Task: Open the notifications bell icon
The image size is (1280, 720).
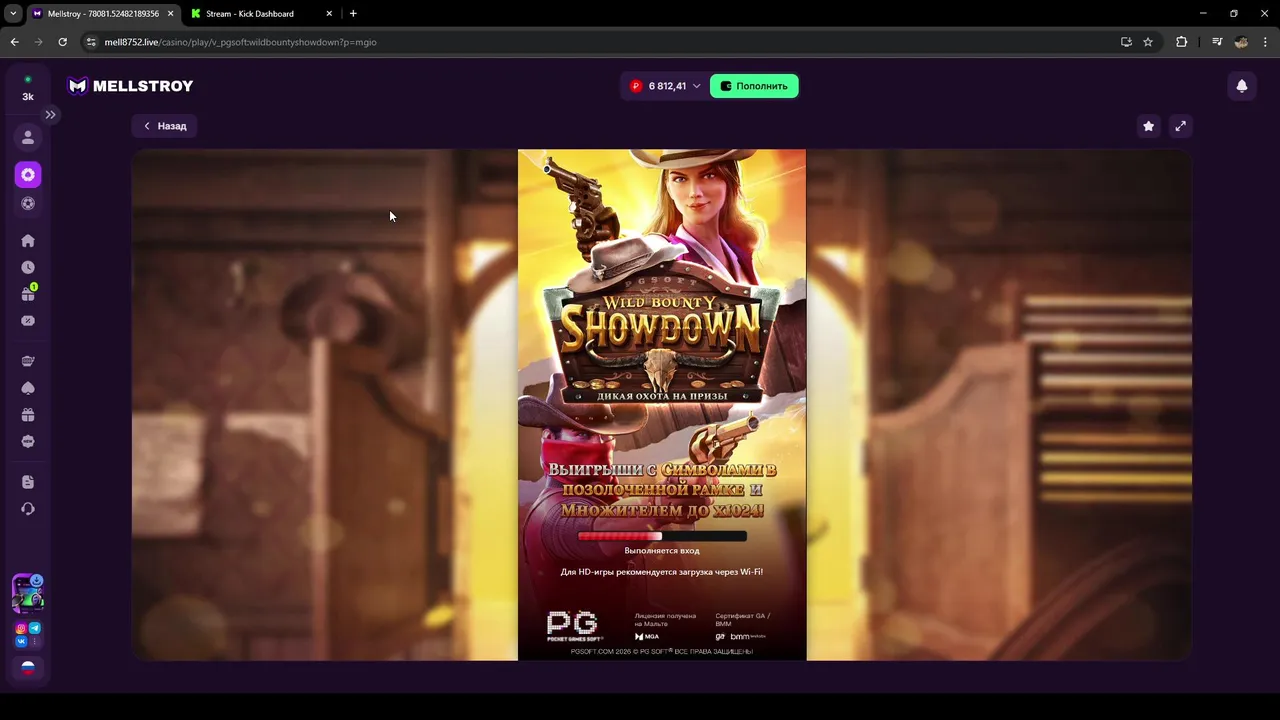Action: pyautogui.click(x=1242, y=86)
